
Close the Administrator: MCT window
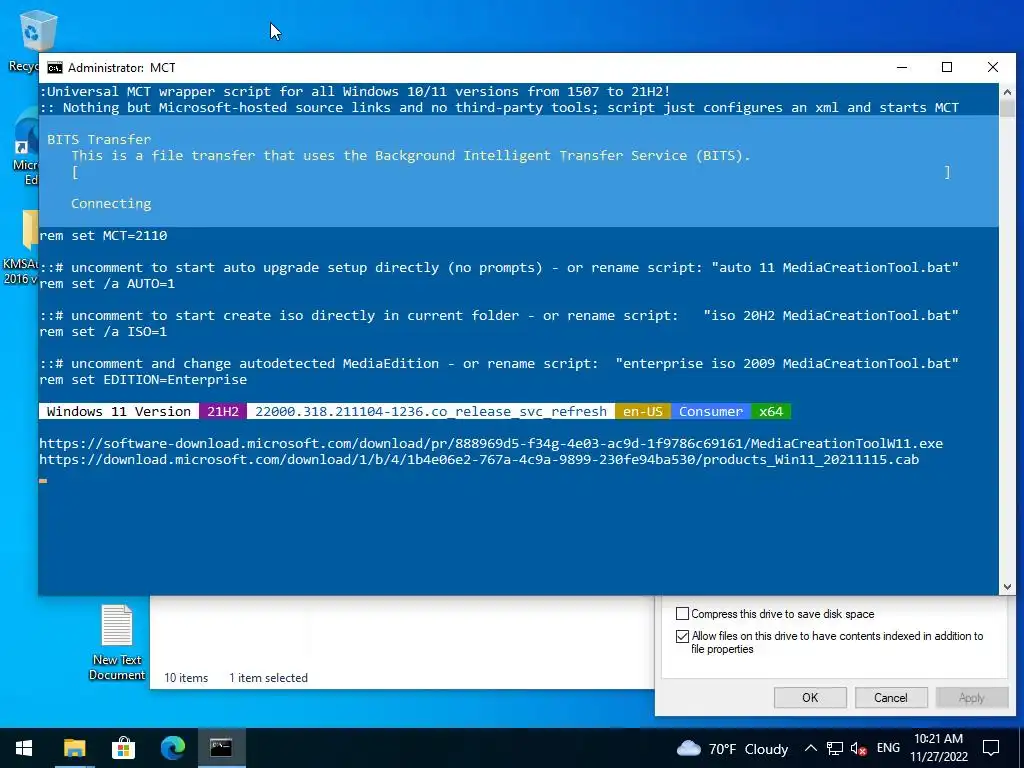(993, 67)
